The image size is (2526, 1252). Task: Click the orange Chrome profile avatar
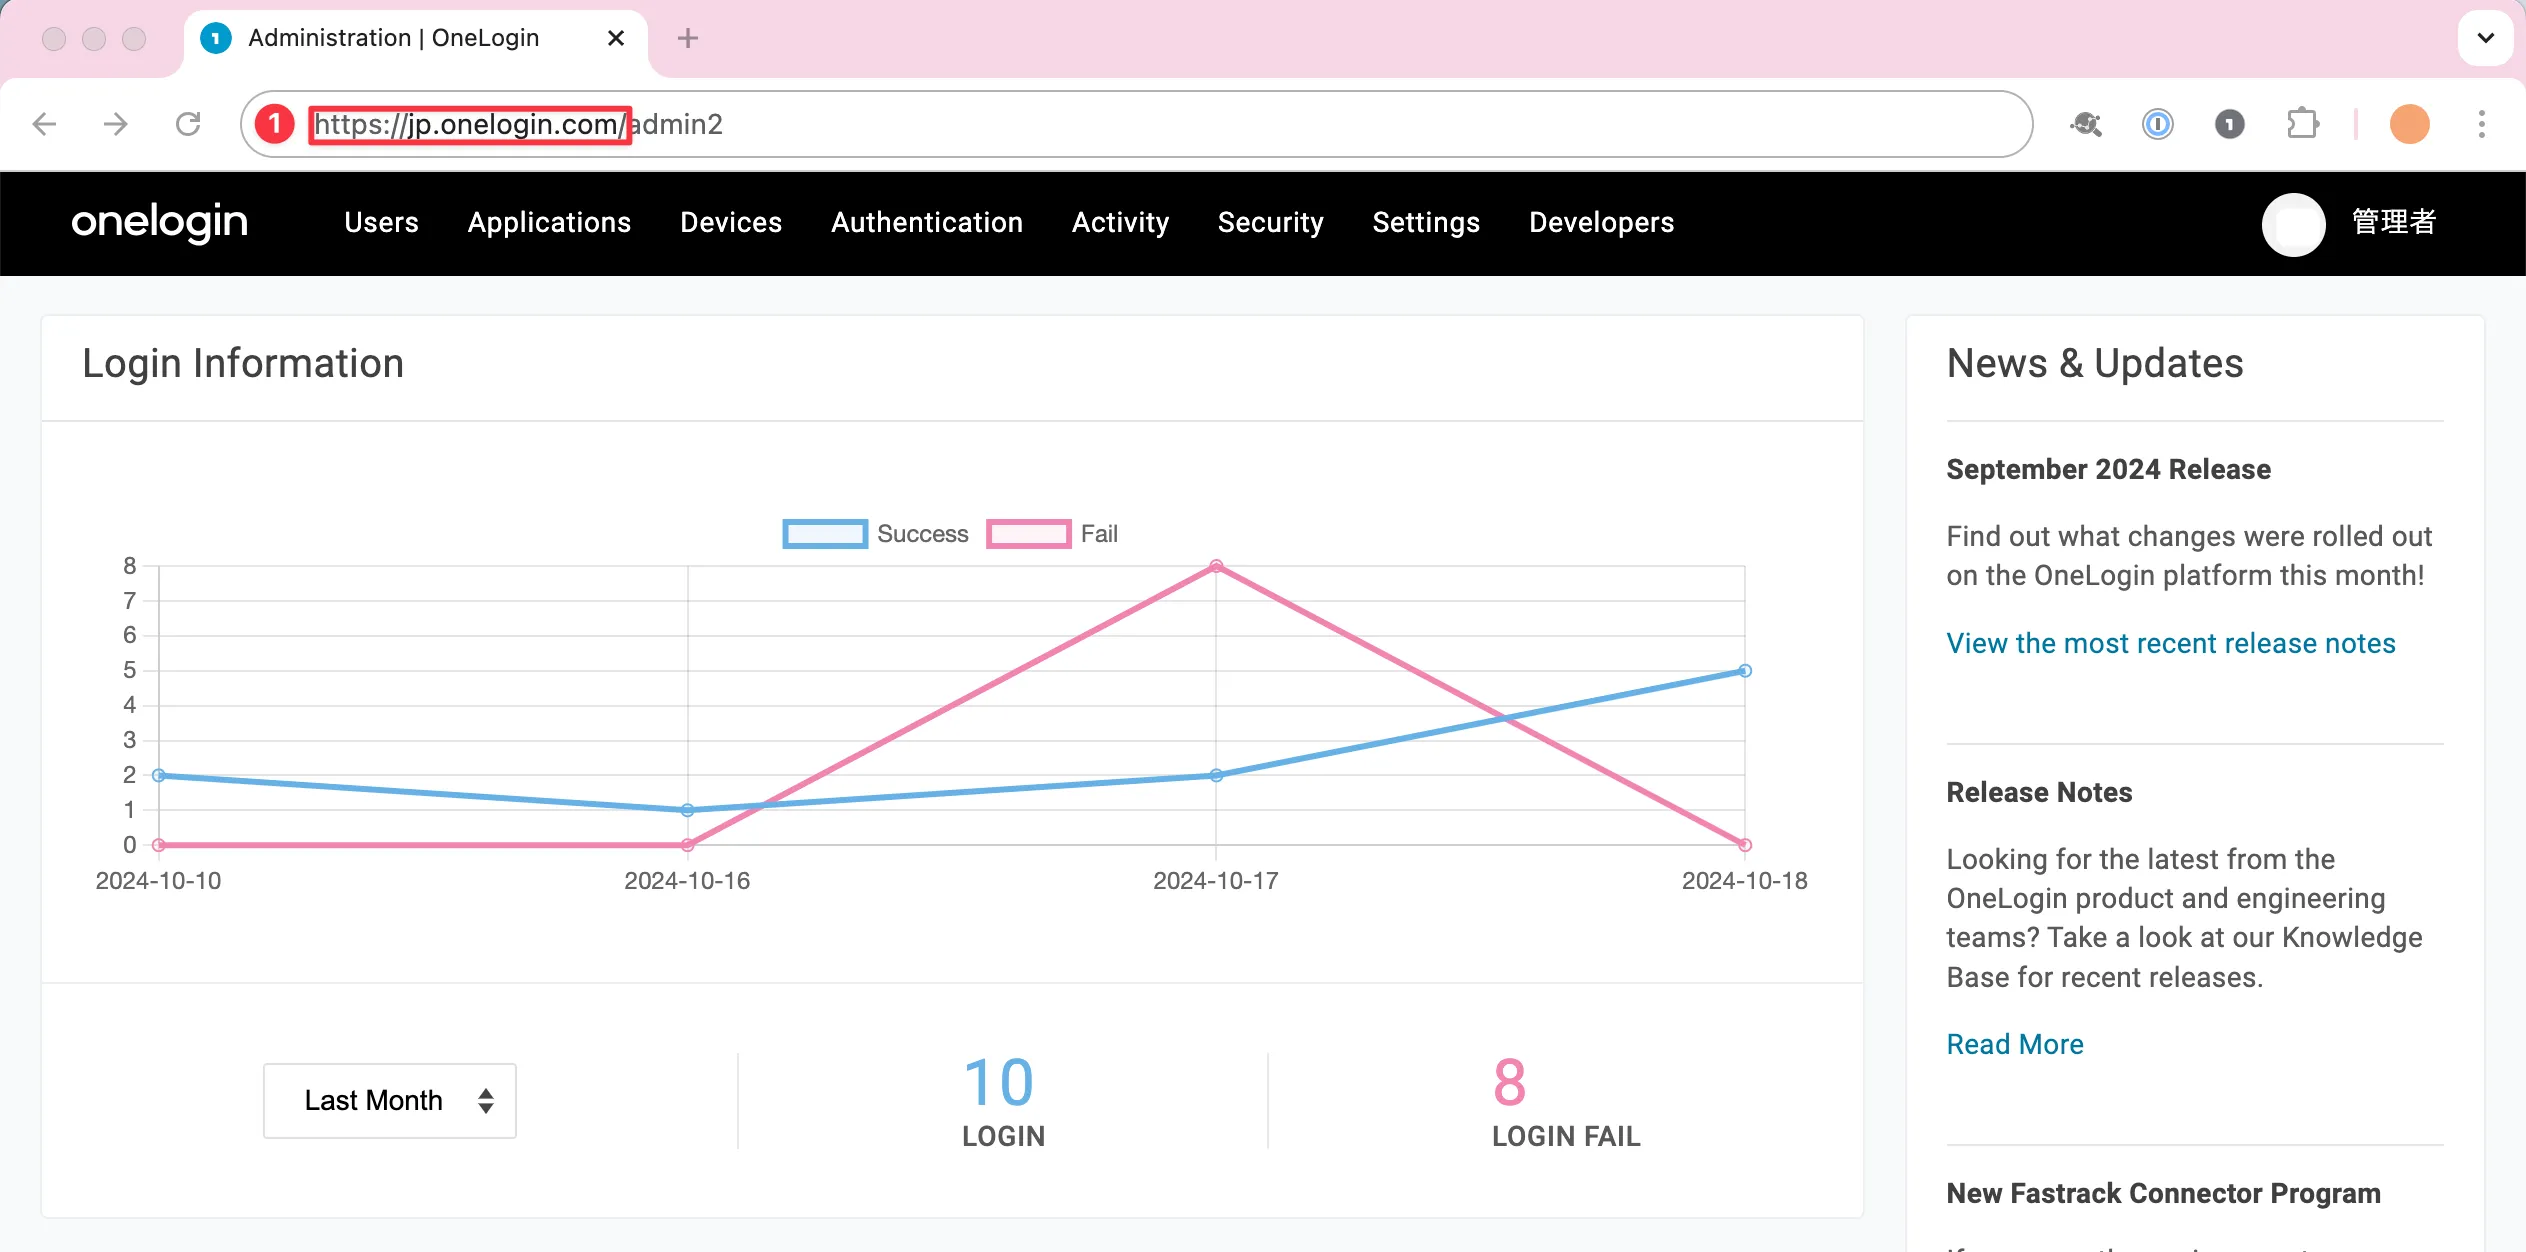(2409, 124)
